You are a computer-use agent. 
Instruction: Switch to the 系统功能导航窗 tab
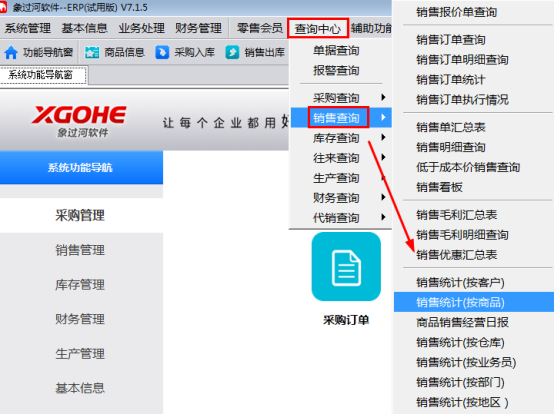tap(43, 75)
